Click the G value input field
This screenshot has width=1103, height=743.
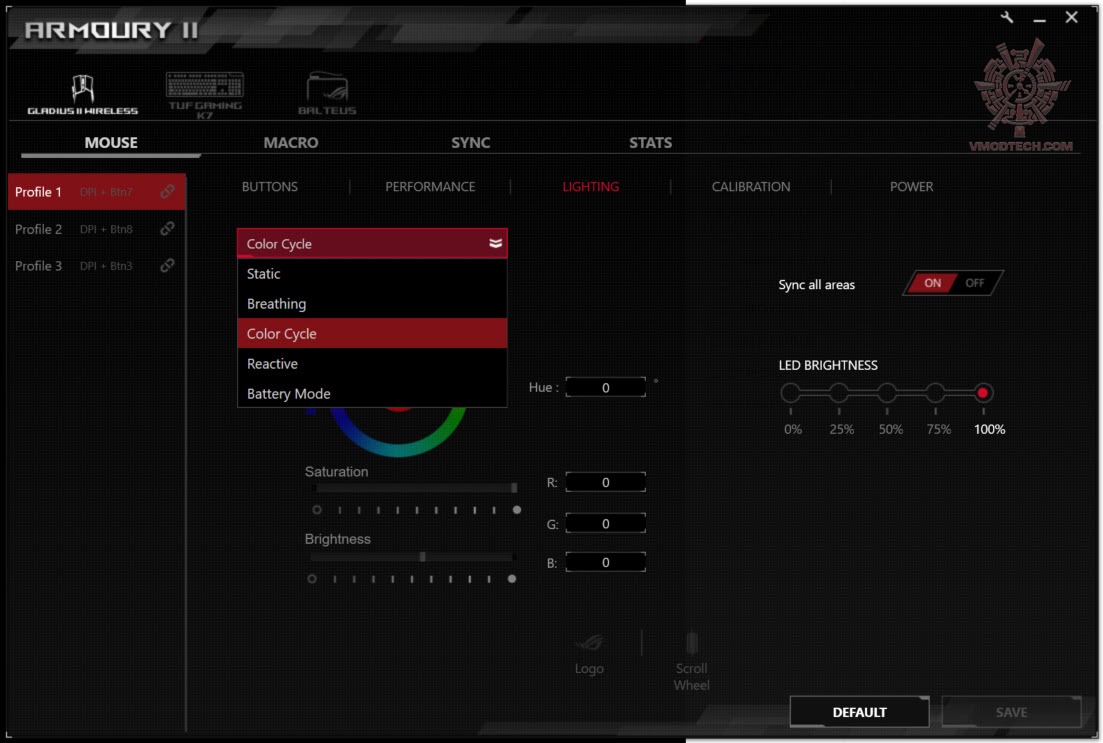605,523
